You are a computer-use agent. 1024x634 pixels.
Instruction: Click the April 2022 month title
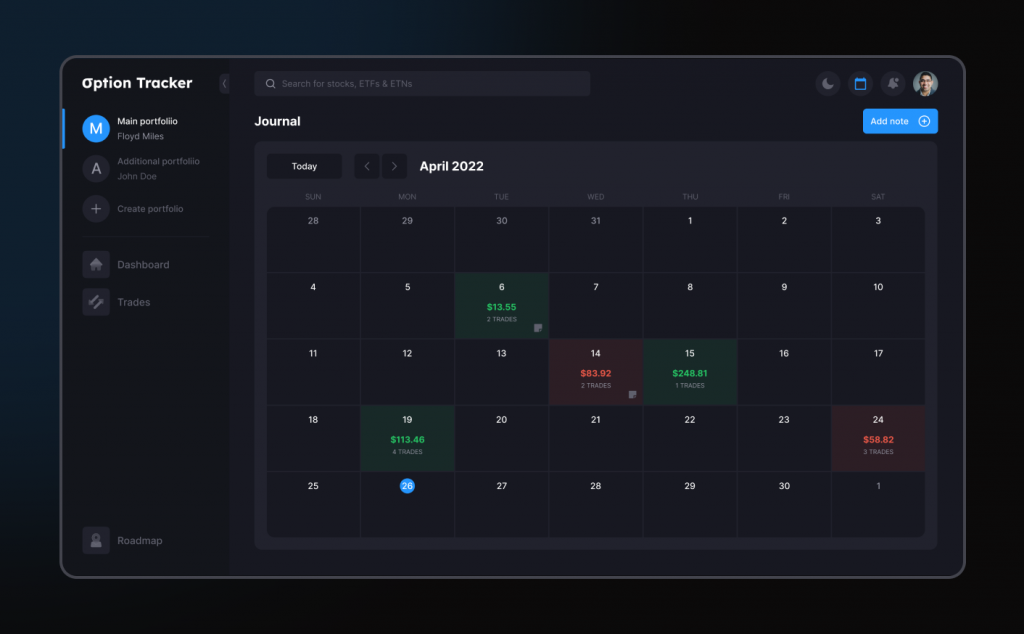[x=451, y=166]
